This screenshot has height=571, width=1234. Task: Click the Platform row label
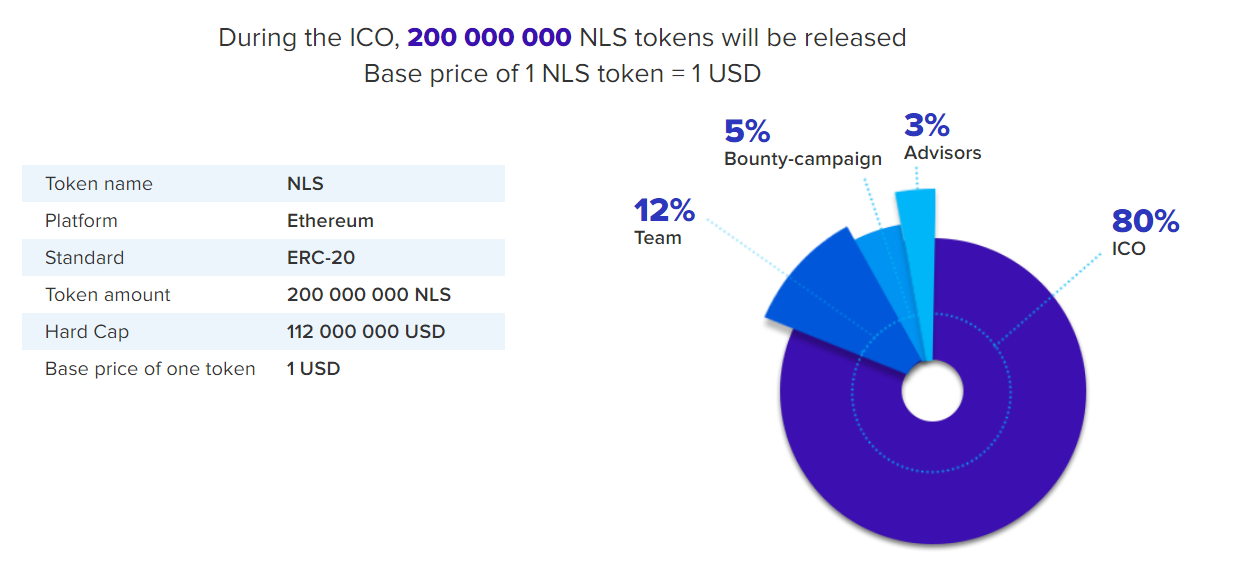(81, 221)
